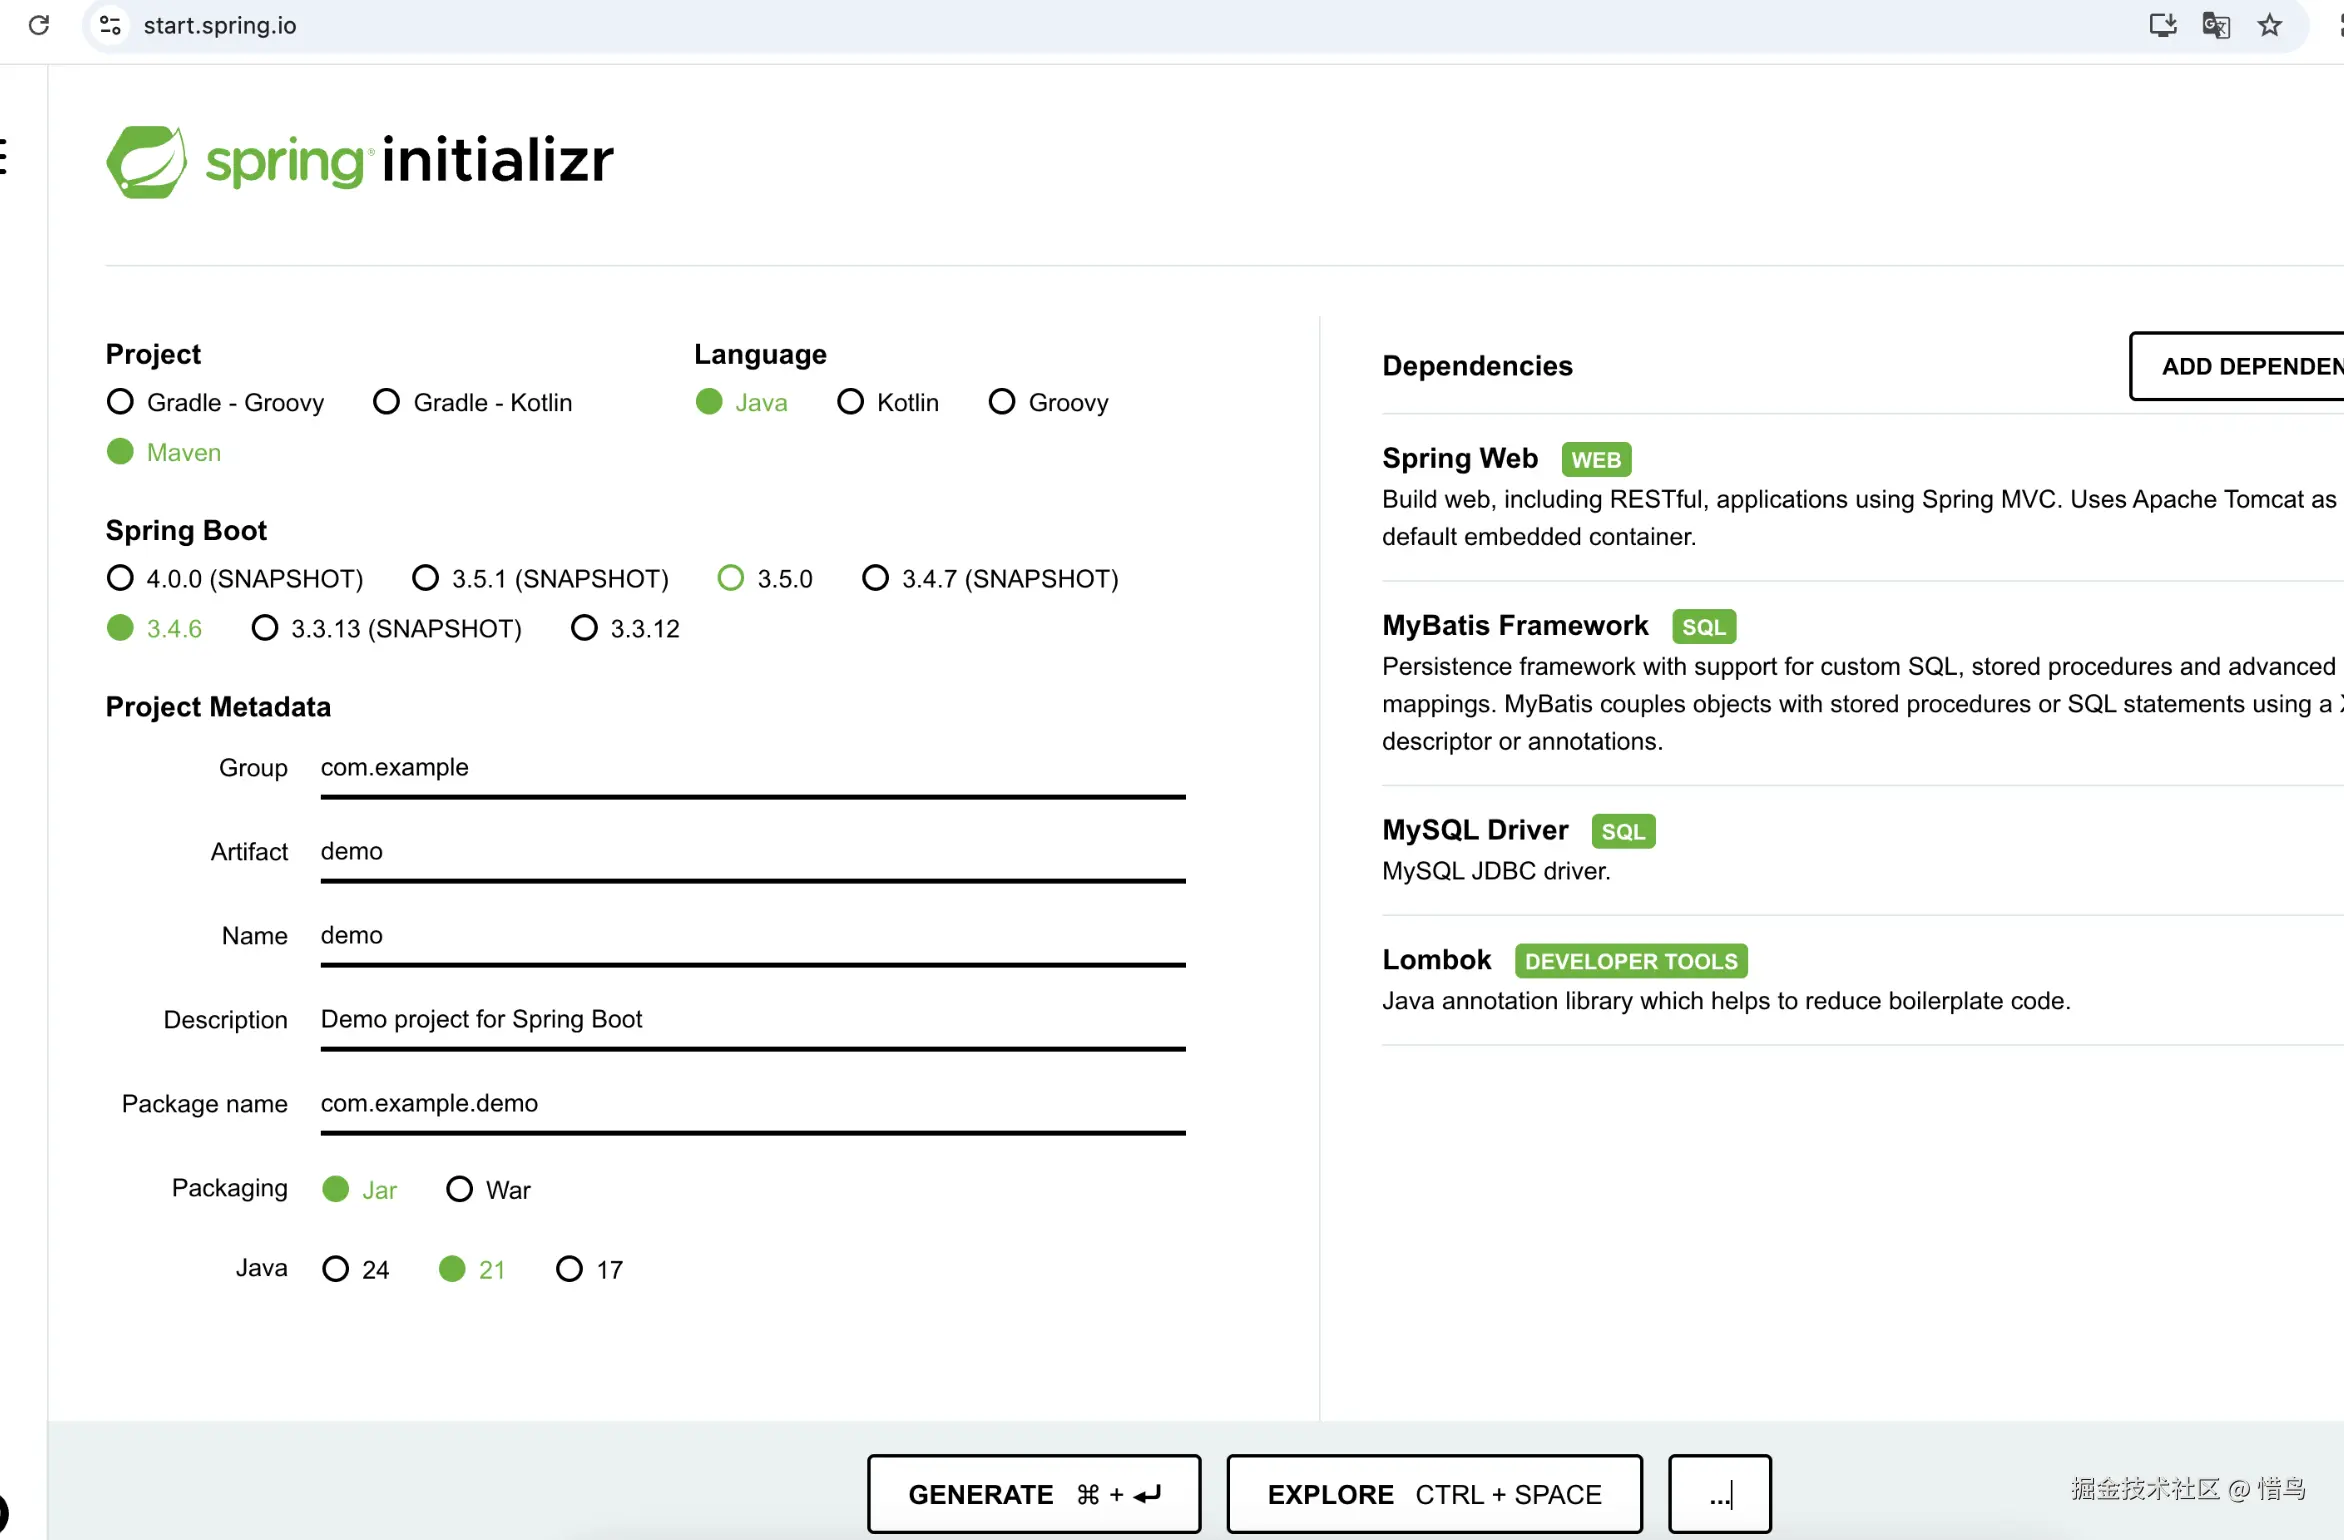Click the GENERATE button
Viewport: 2344px width, 1540px height.
(x=1033, y=1494)
